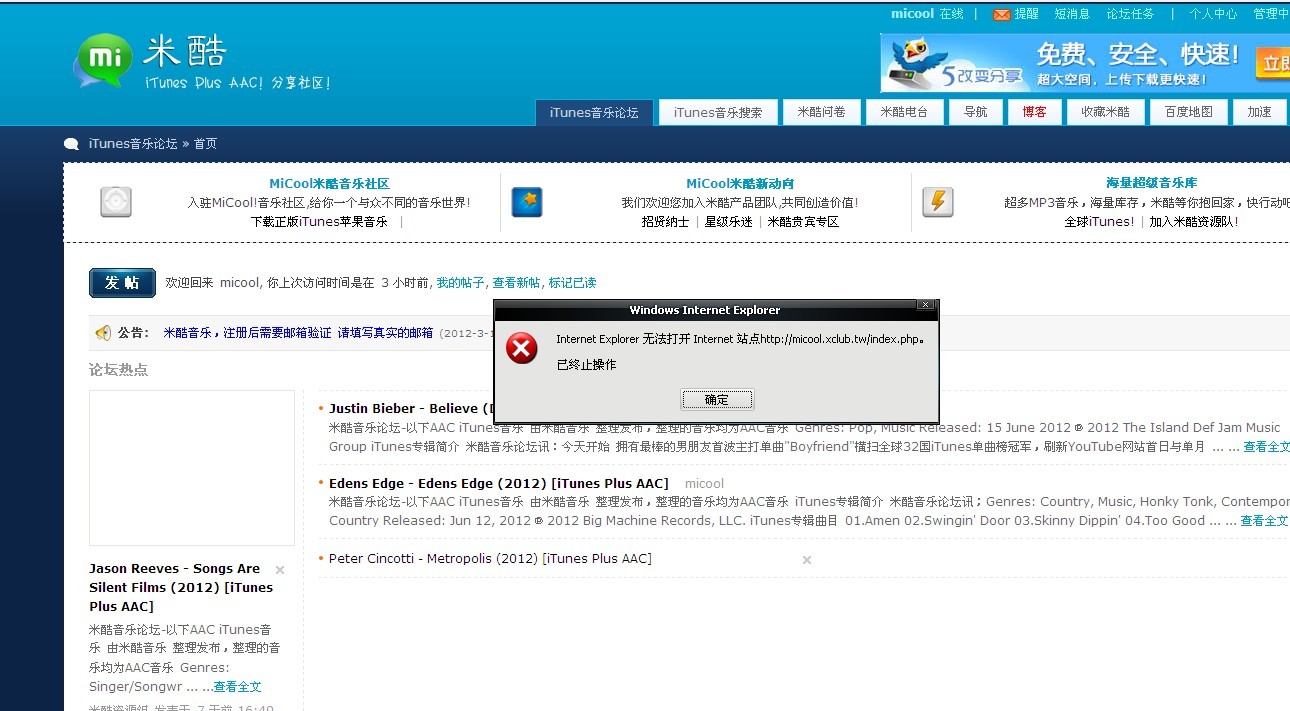The height and width of the screenshot is (711, 1290).
Task: Open the MiCool米酷新动向 heading link
Action: tap(740, 184)
